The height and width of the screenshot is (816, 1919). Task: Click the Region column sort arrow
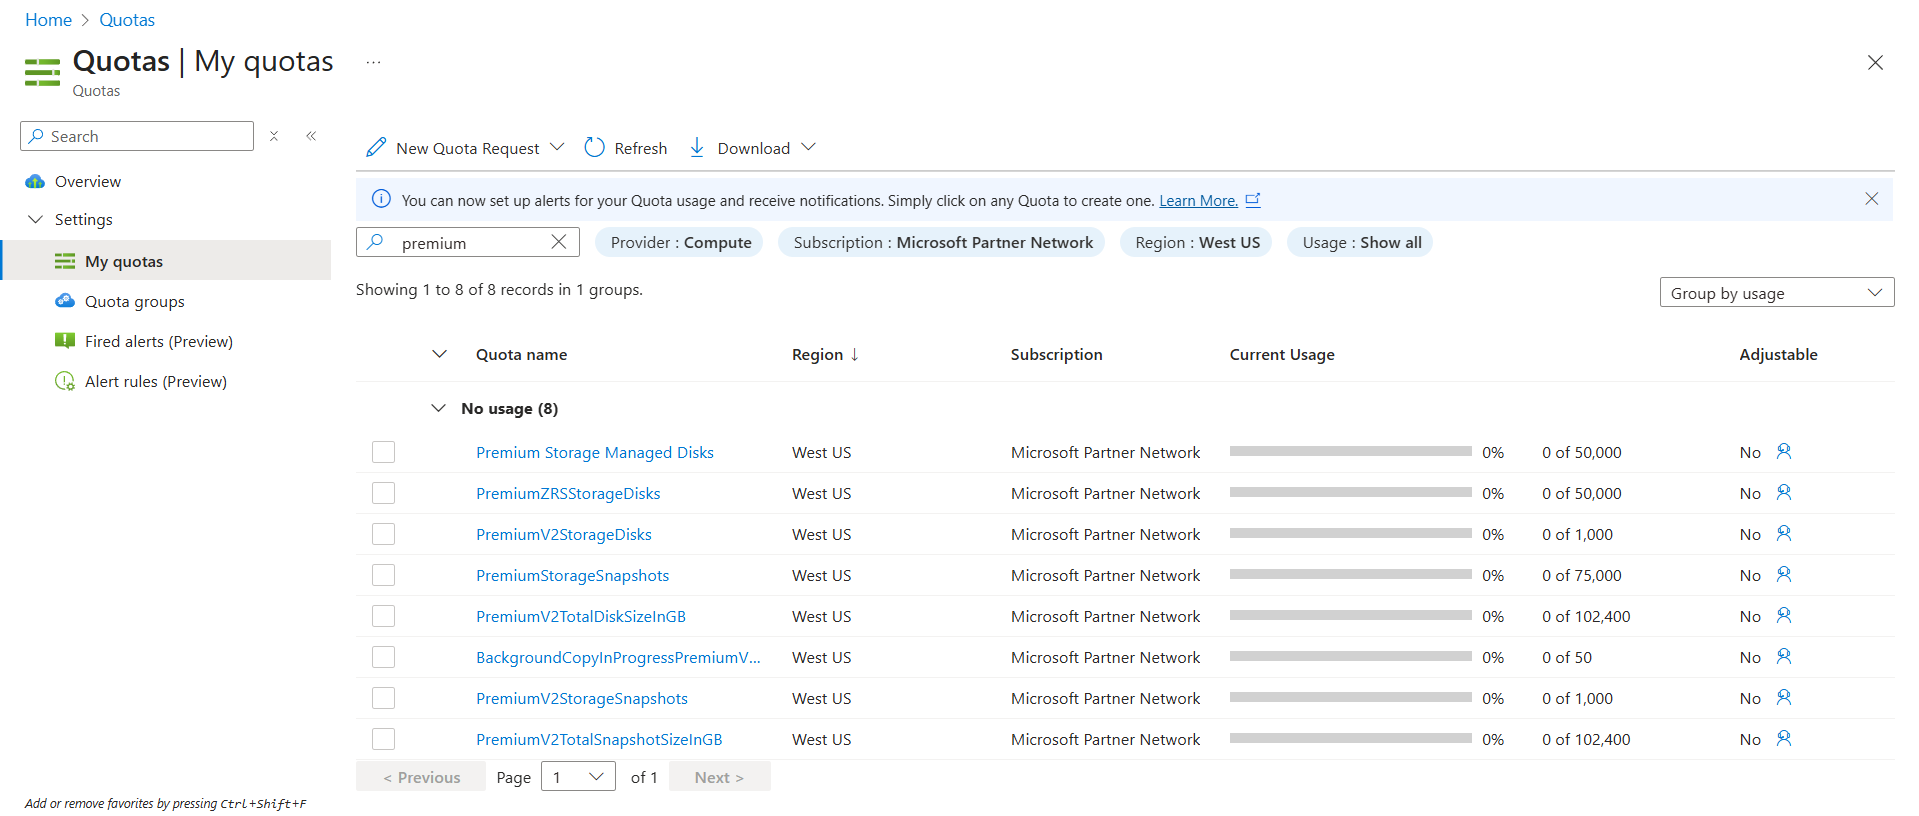[x=855, y=355]
